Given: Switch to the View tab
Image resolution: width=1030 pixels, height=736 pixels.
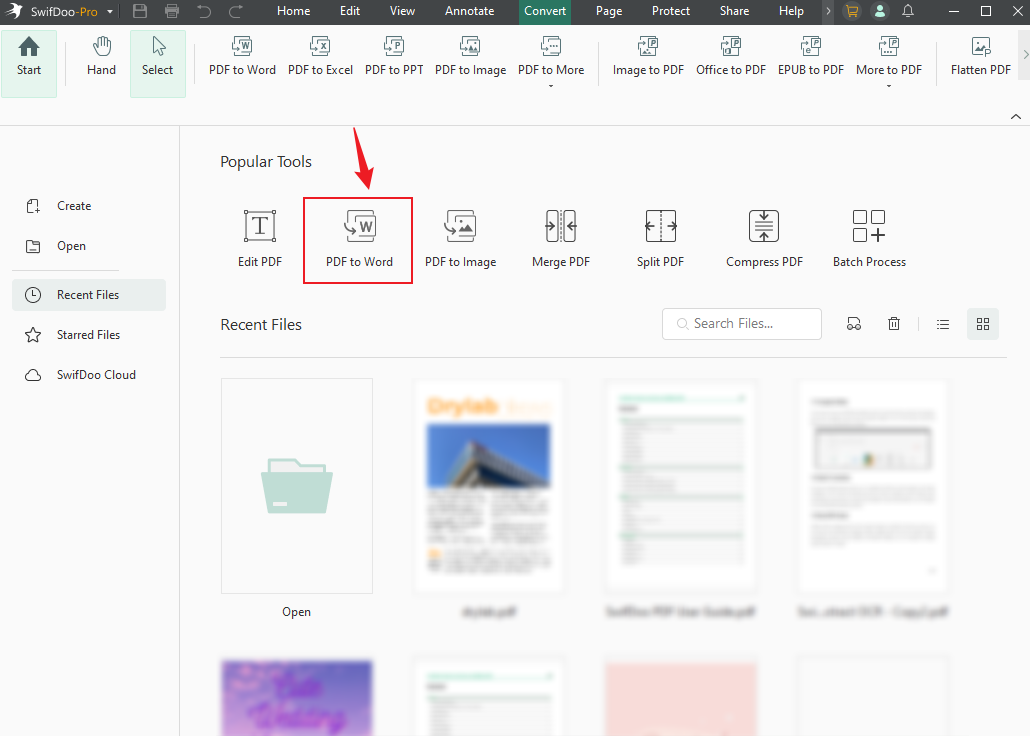Looking at the screenshot, I should tap(402, 11).
